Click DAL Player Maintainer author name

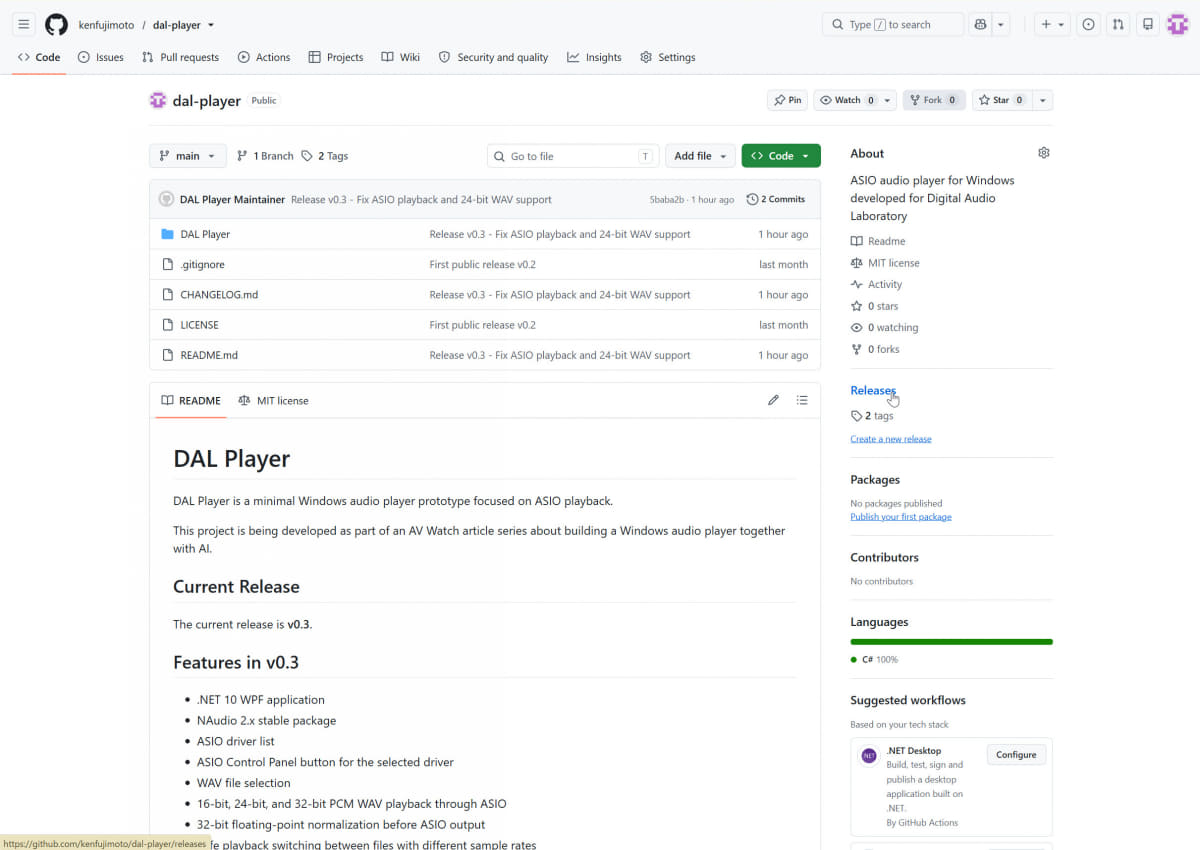tap(232, 200)
